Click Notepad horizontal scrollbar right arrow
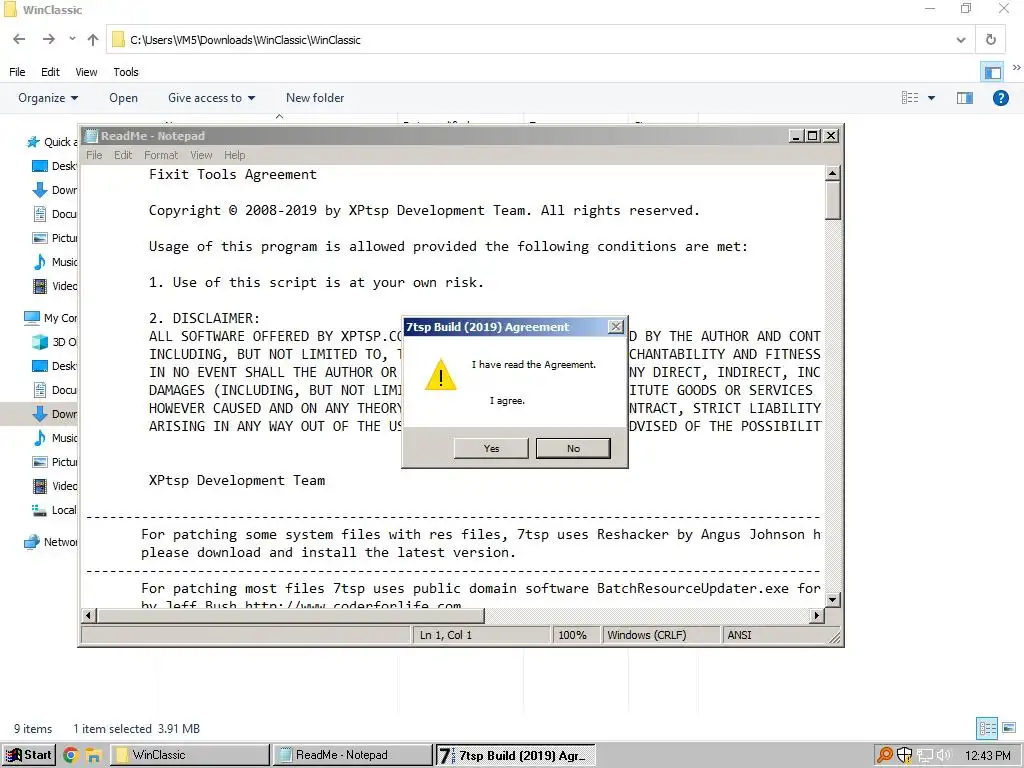Image resolution: width=1024 pixels, height=768 pixels. (x=817, y=615)
